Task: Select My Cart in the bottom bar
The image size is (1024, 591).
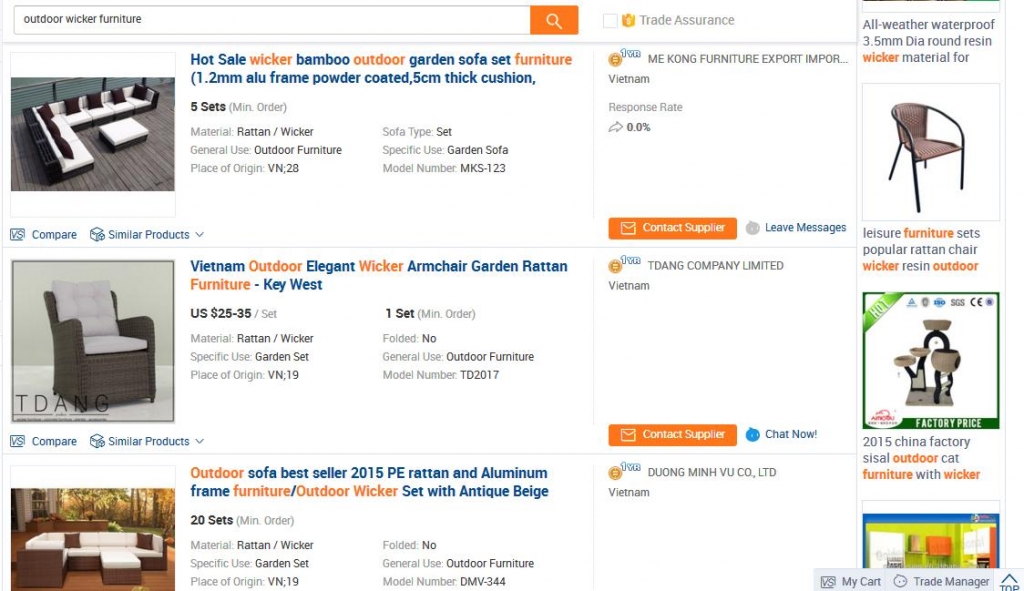Action: 856,581
